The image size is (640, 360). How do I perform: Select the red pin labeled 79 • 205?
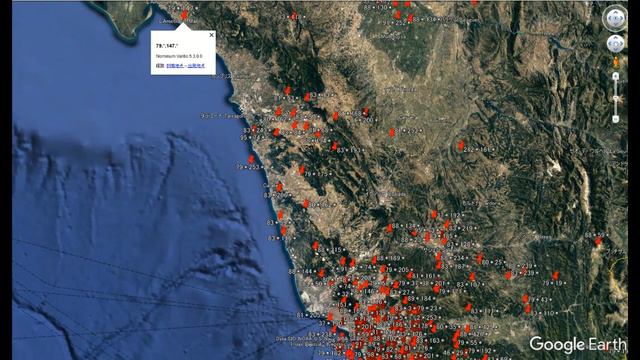click(383, 269)
